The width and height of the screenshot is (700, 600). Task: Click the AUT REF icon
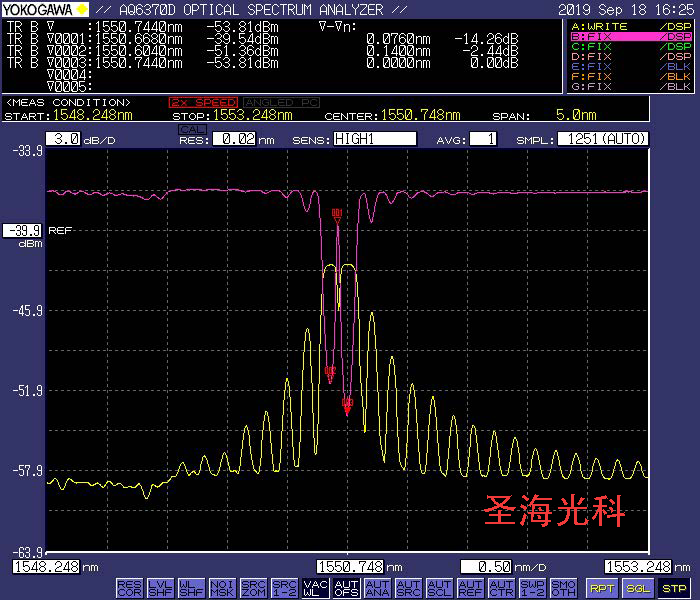pyautogui.click(x=470, y=588)
